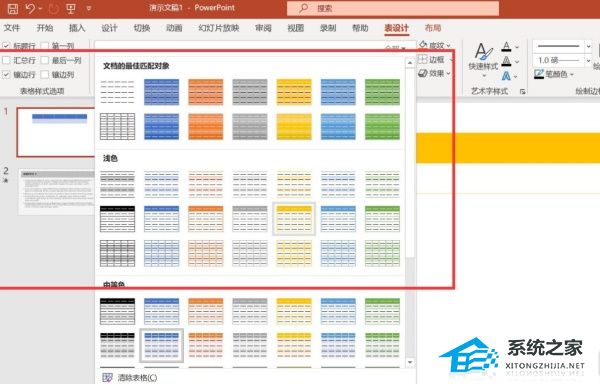This screenshot has width=600, height=384.
Task: Open Customize Quick Access Toolbar arrow
Action: point(89,8)
